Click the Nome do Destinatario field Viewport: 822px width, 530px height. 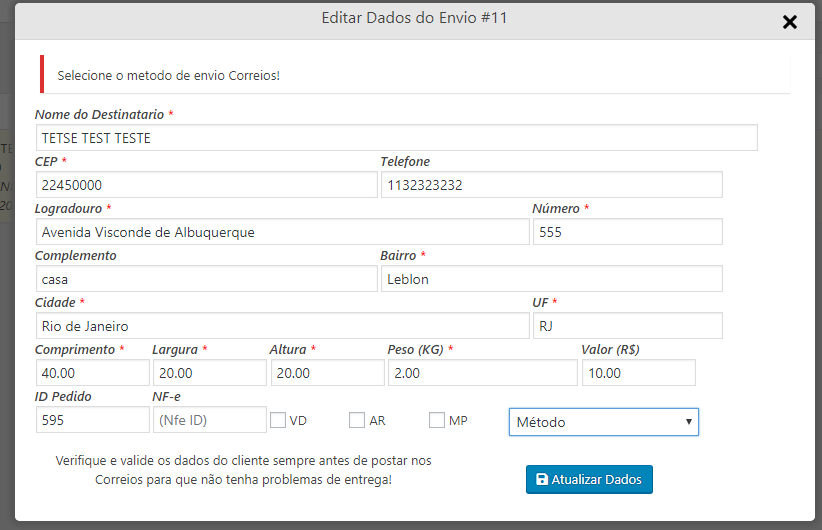point(396,138)
